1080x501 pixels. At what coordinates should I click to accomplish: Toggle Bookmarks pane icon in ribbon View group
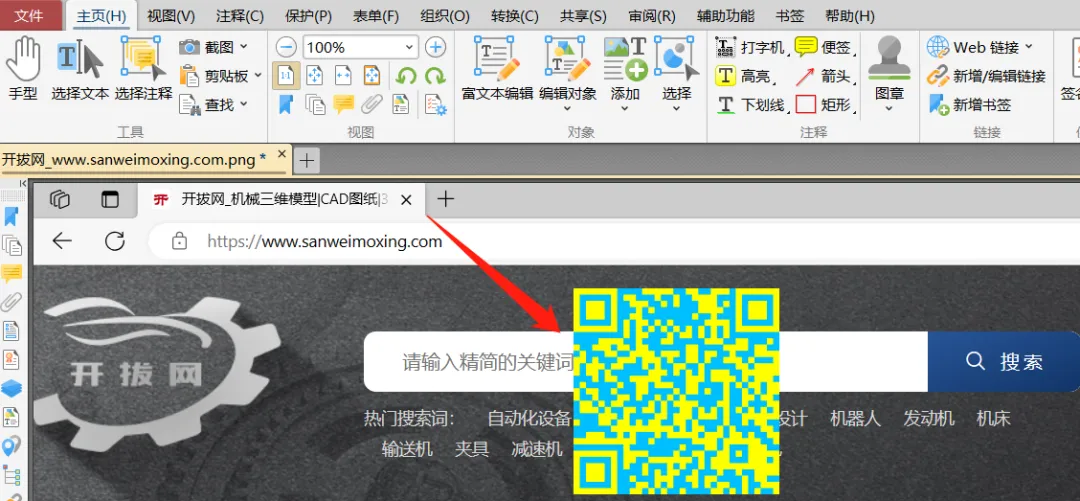(286, 104)
